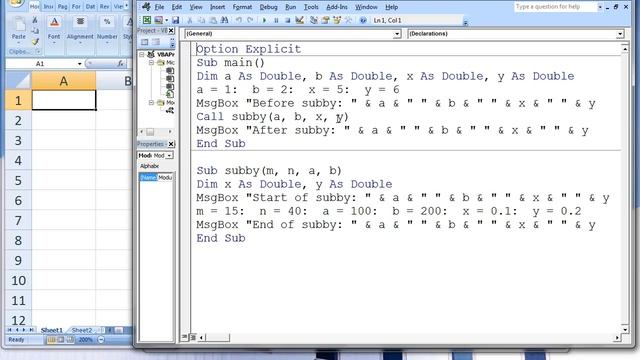Switch to Full Module View icon at bottom of code pane

click(193, 337)
